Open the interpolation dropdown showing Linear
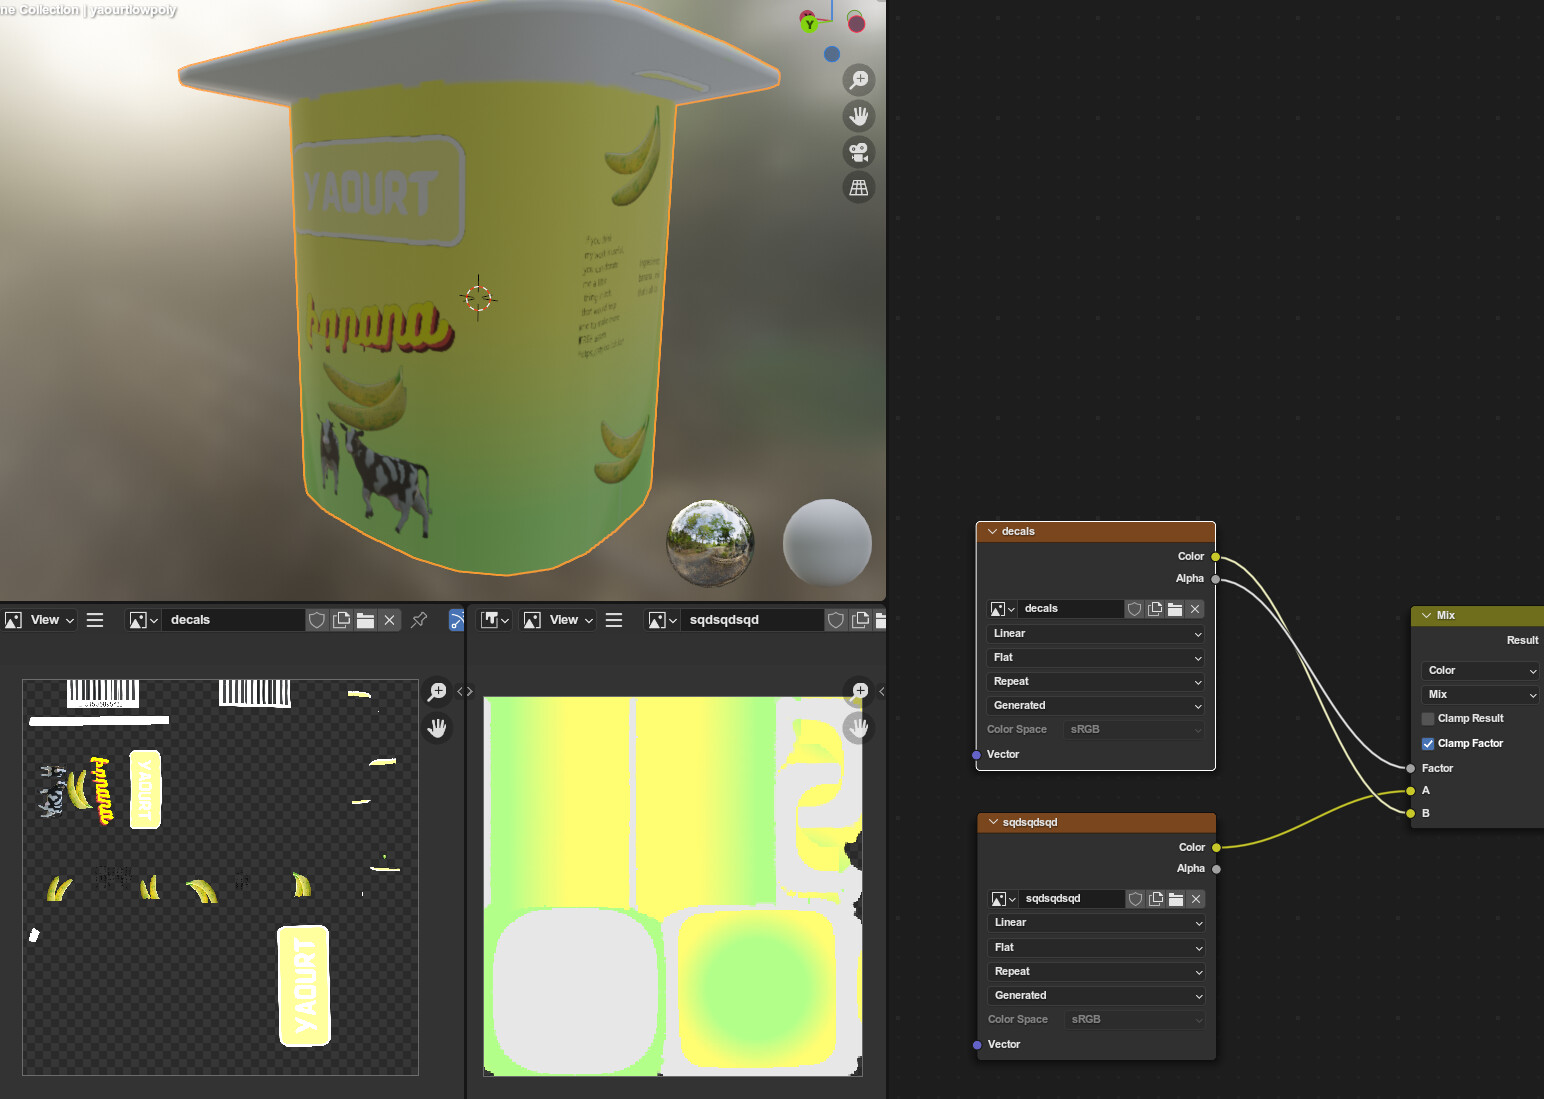 coord(1095,633)
